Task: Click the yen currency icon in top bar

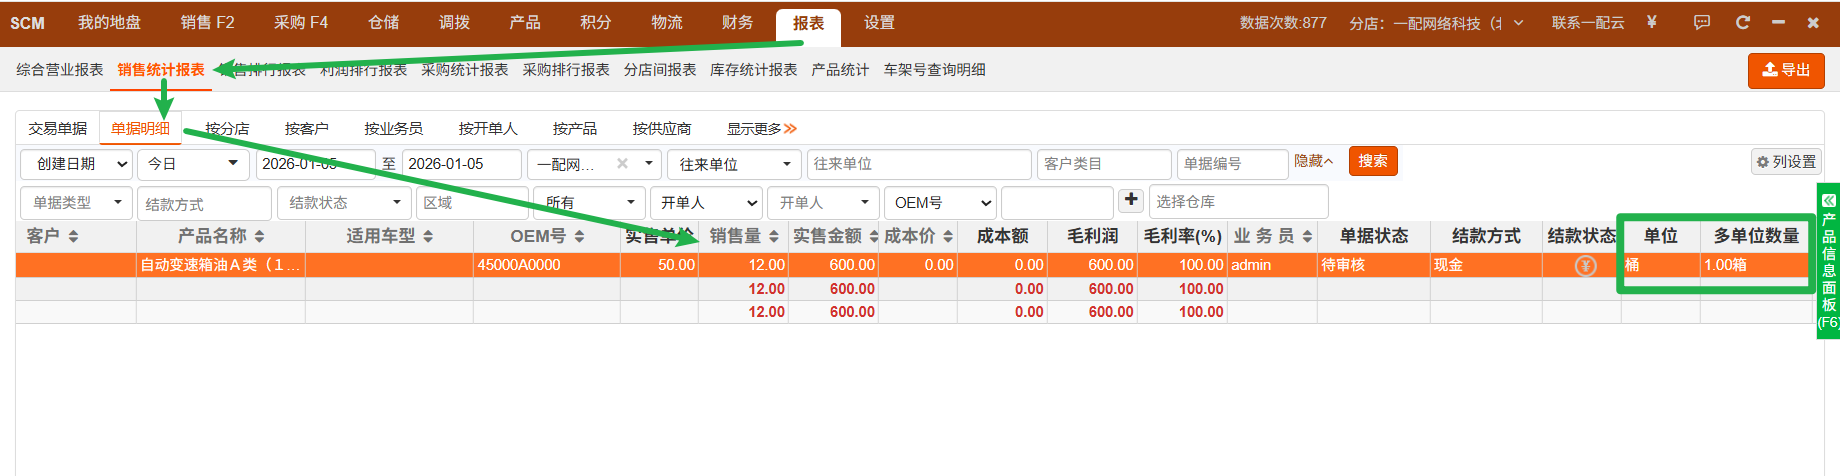Action: [1651, 22]
